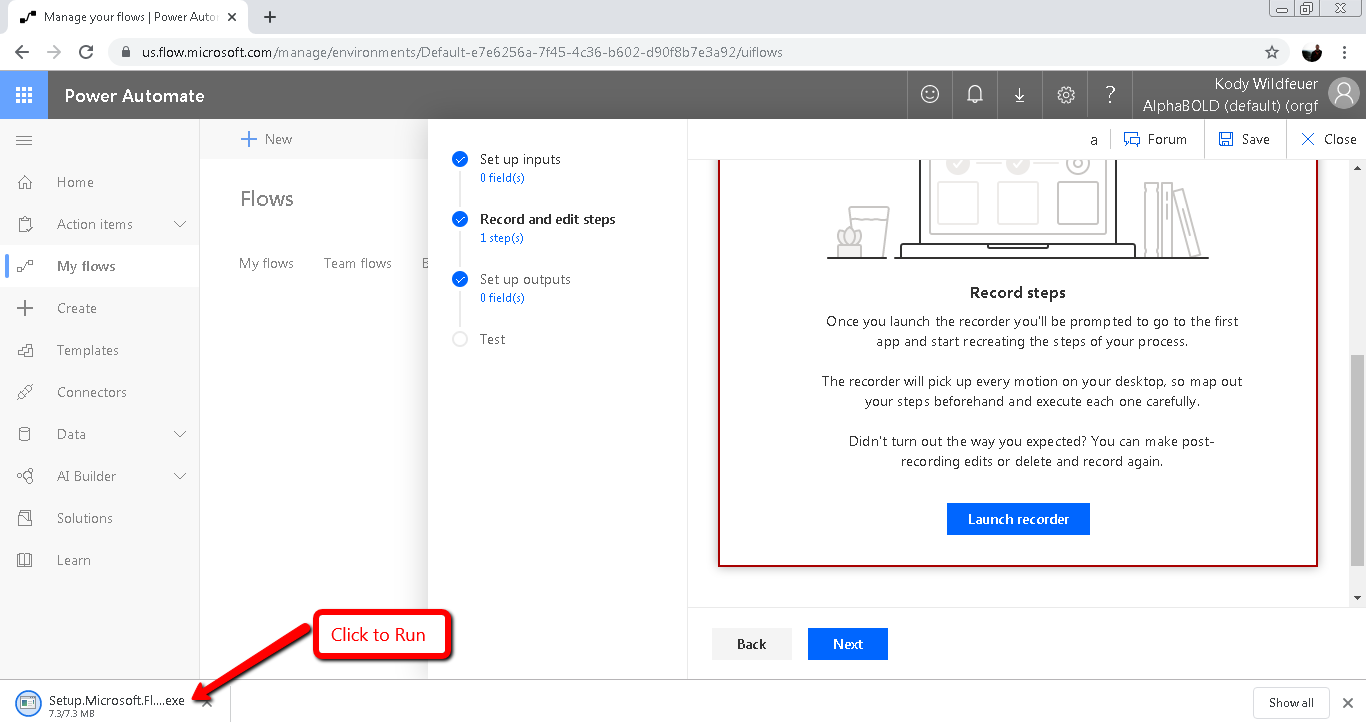Expand the Data chevron
1366x728 pixels.
point(180,434)
